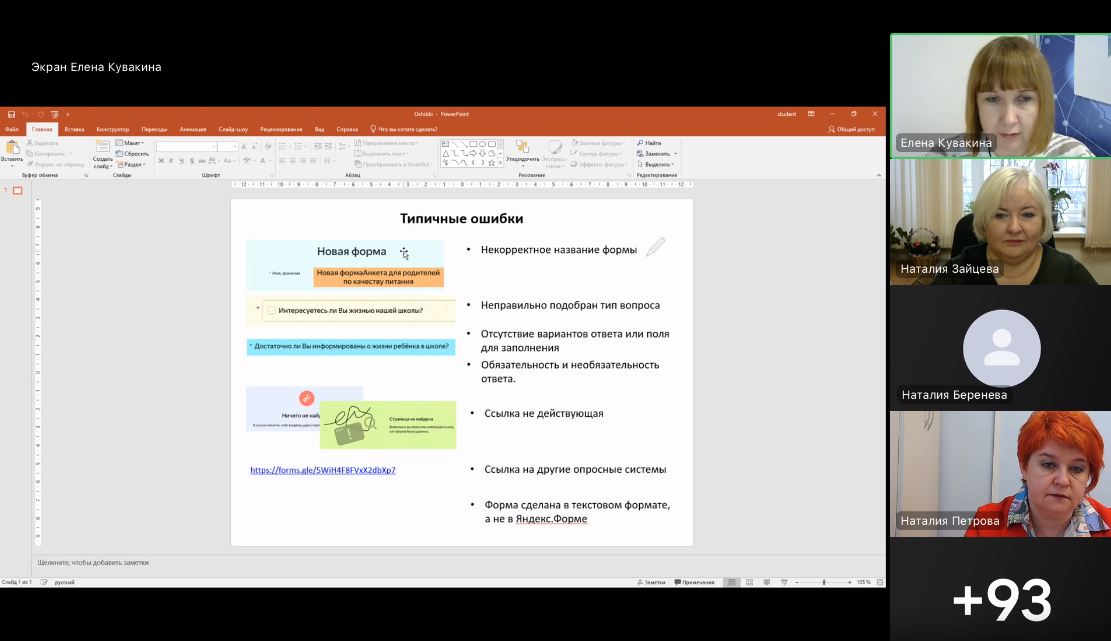Open the Рецензирование (Review) tab
Image resolution: width=1111 pixels, height=641 pixels.
[x=281, y=130]
